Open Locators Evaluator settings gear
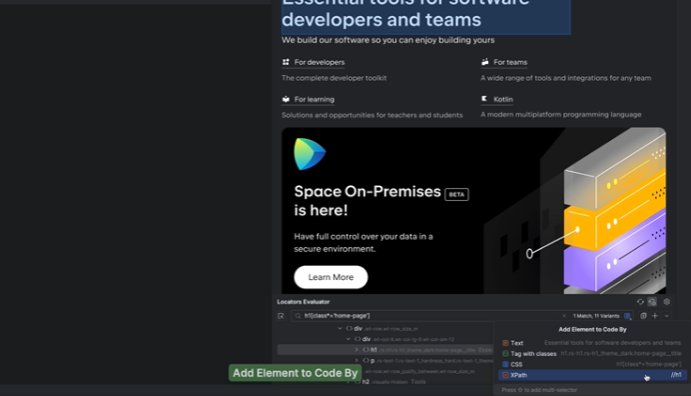 click(667, 302)
